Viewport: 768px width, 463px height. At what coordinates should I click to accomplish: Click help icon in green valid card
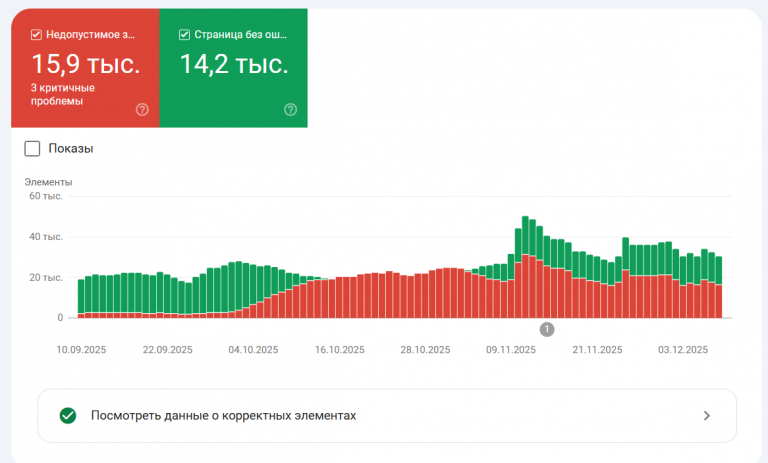click(290, 109)
